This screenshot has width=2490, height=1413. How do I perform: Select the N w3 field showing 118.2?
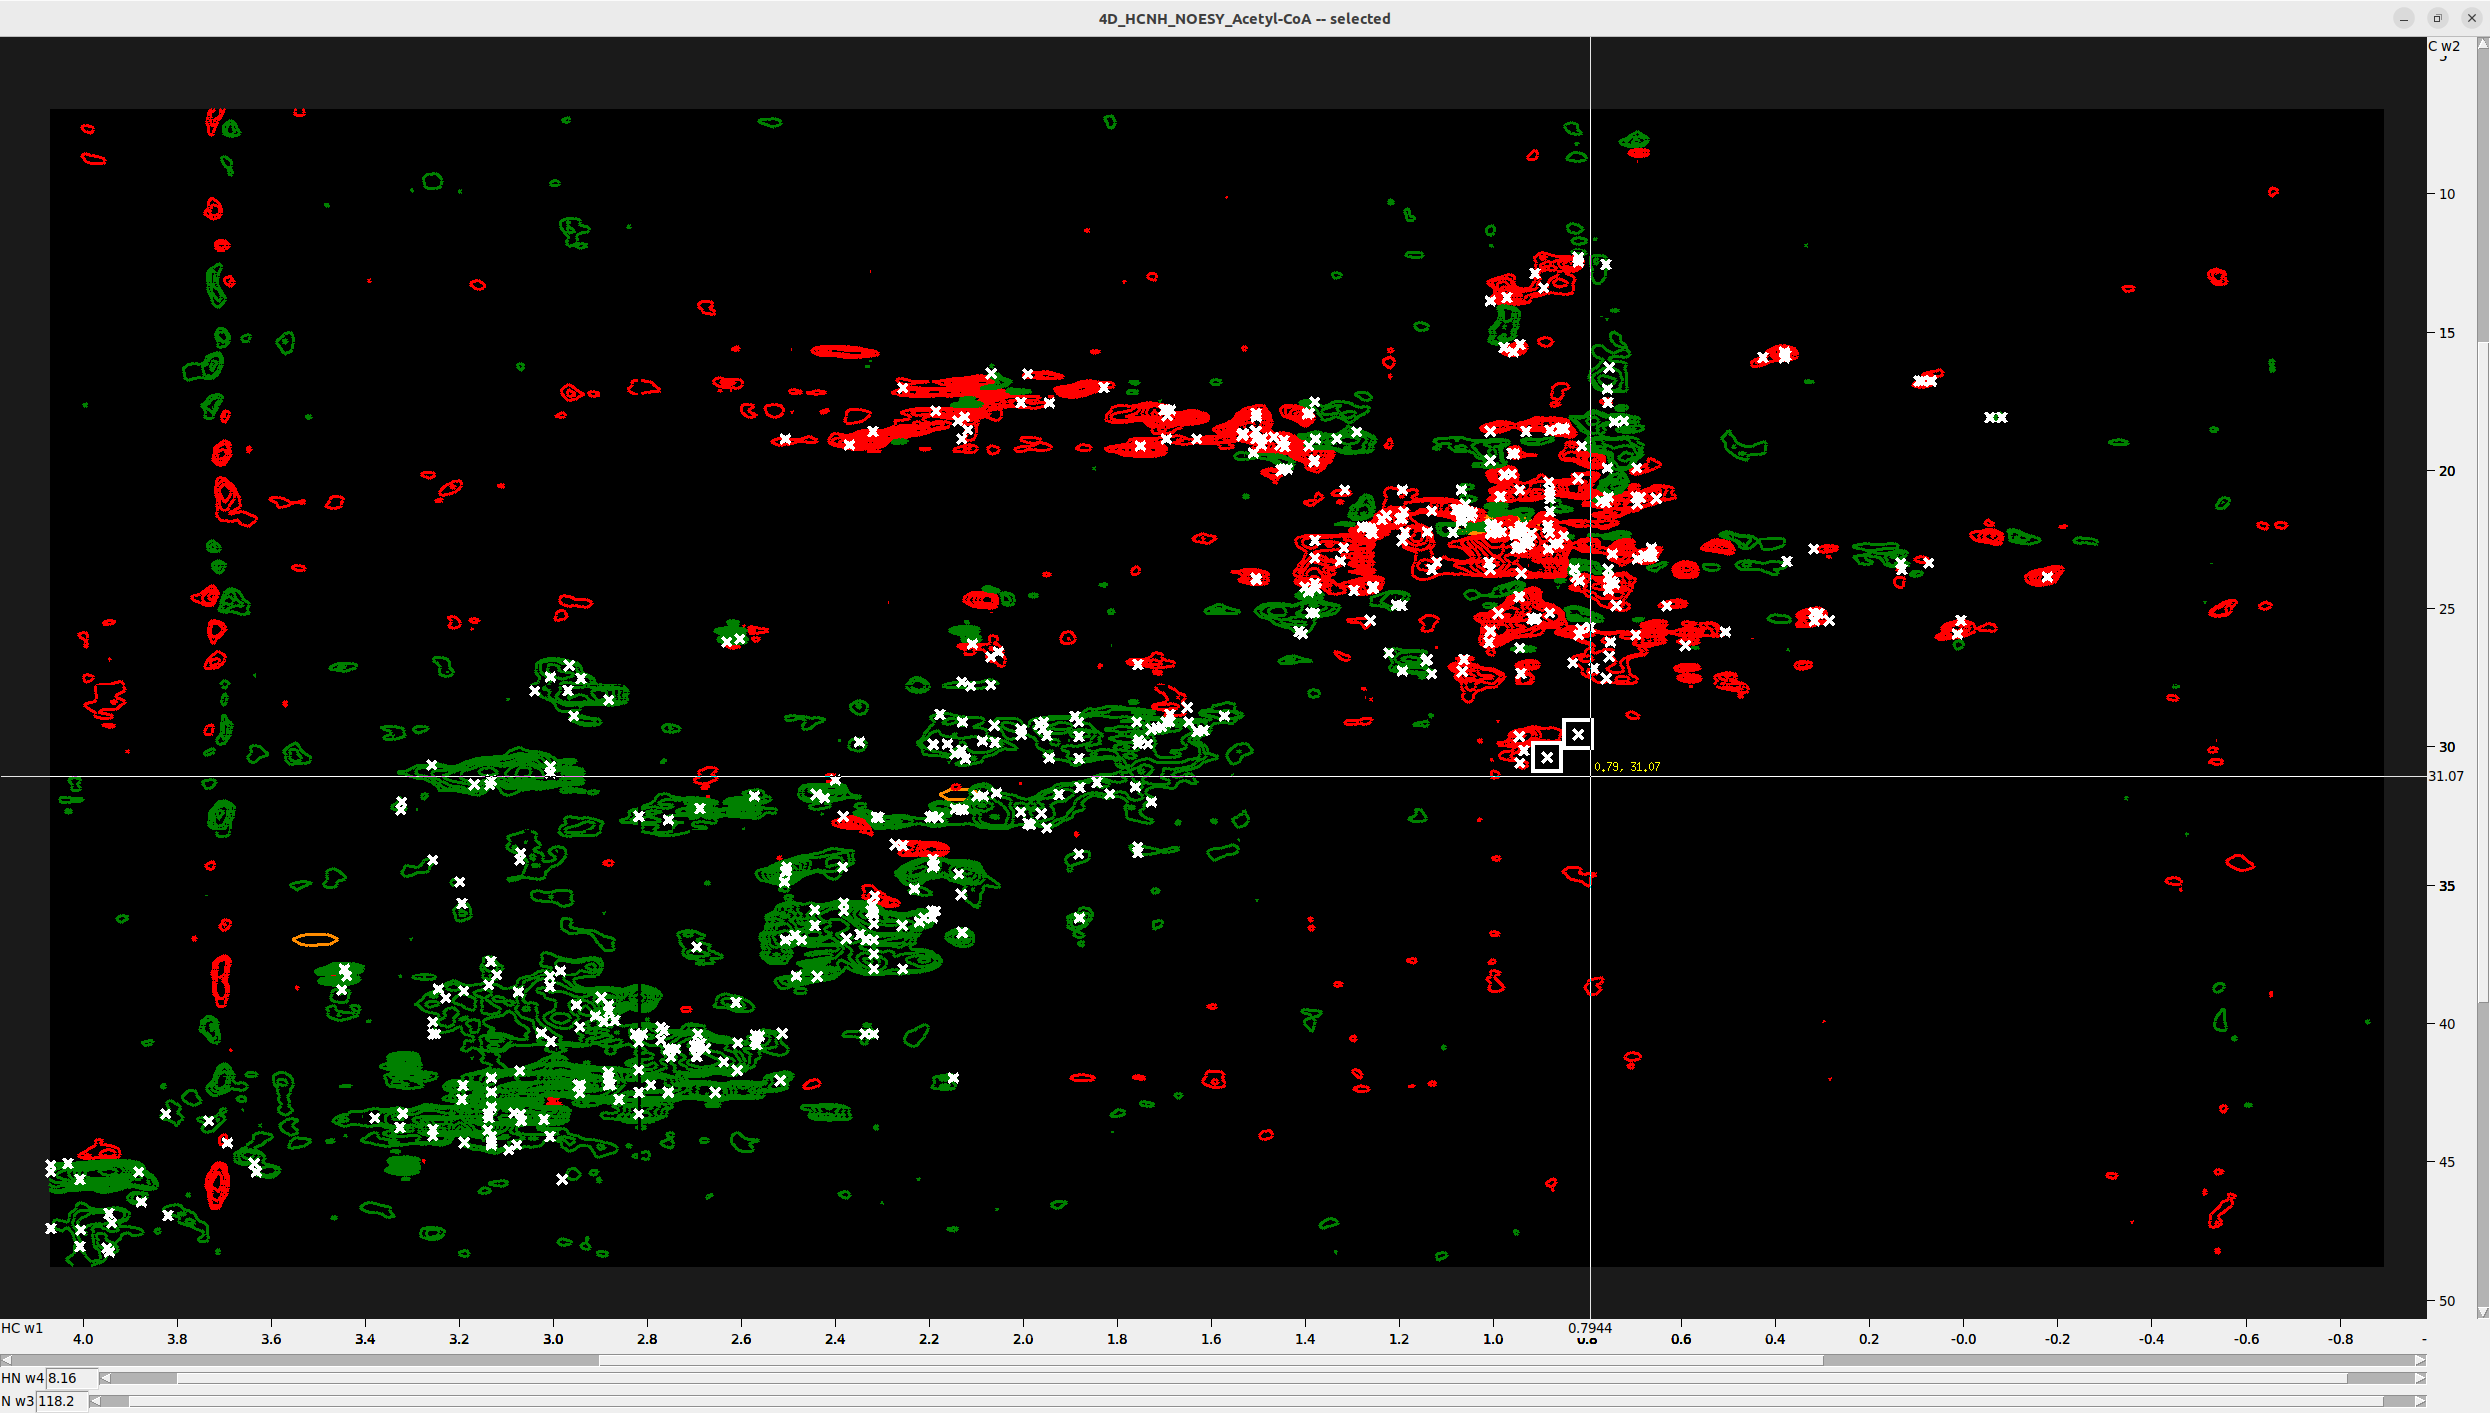(60, 1400)
